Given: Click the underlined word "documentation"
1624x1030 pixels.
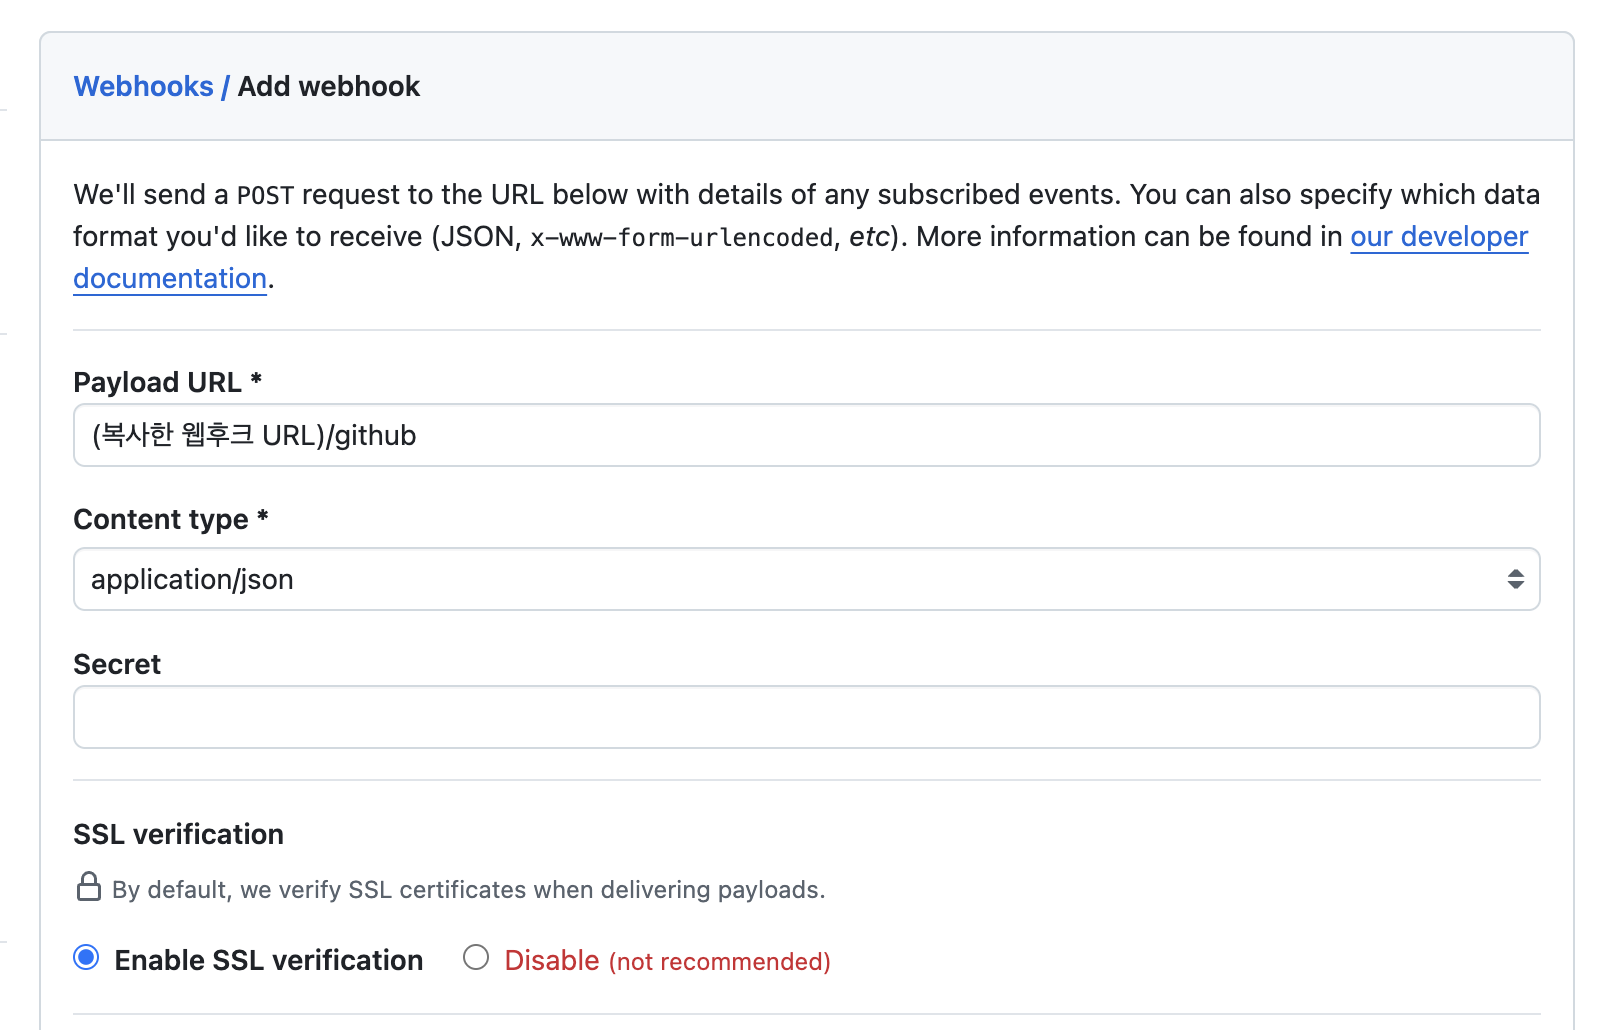Looking at the screenshot, I should 170,279.
